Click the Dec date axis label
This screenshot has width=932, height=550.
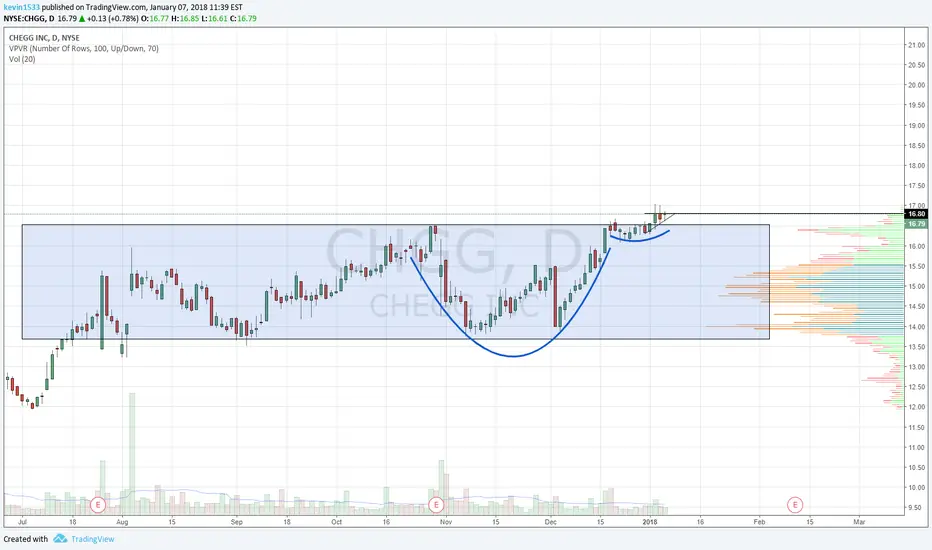(x=550, y=522)
